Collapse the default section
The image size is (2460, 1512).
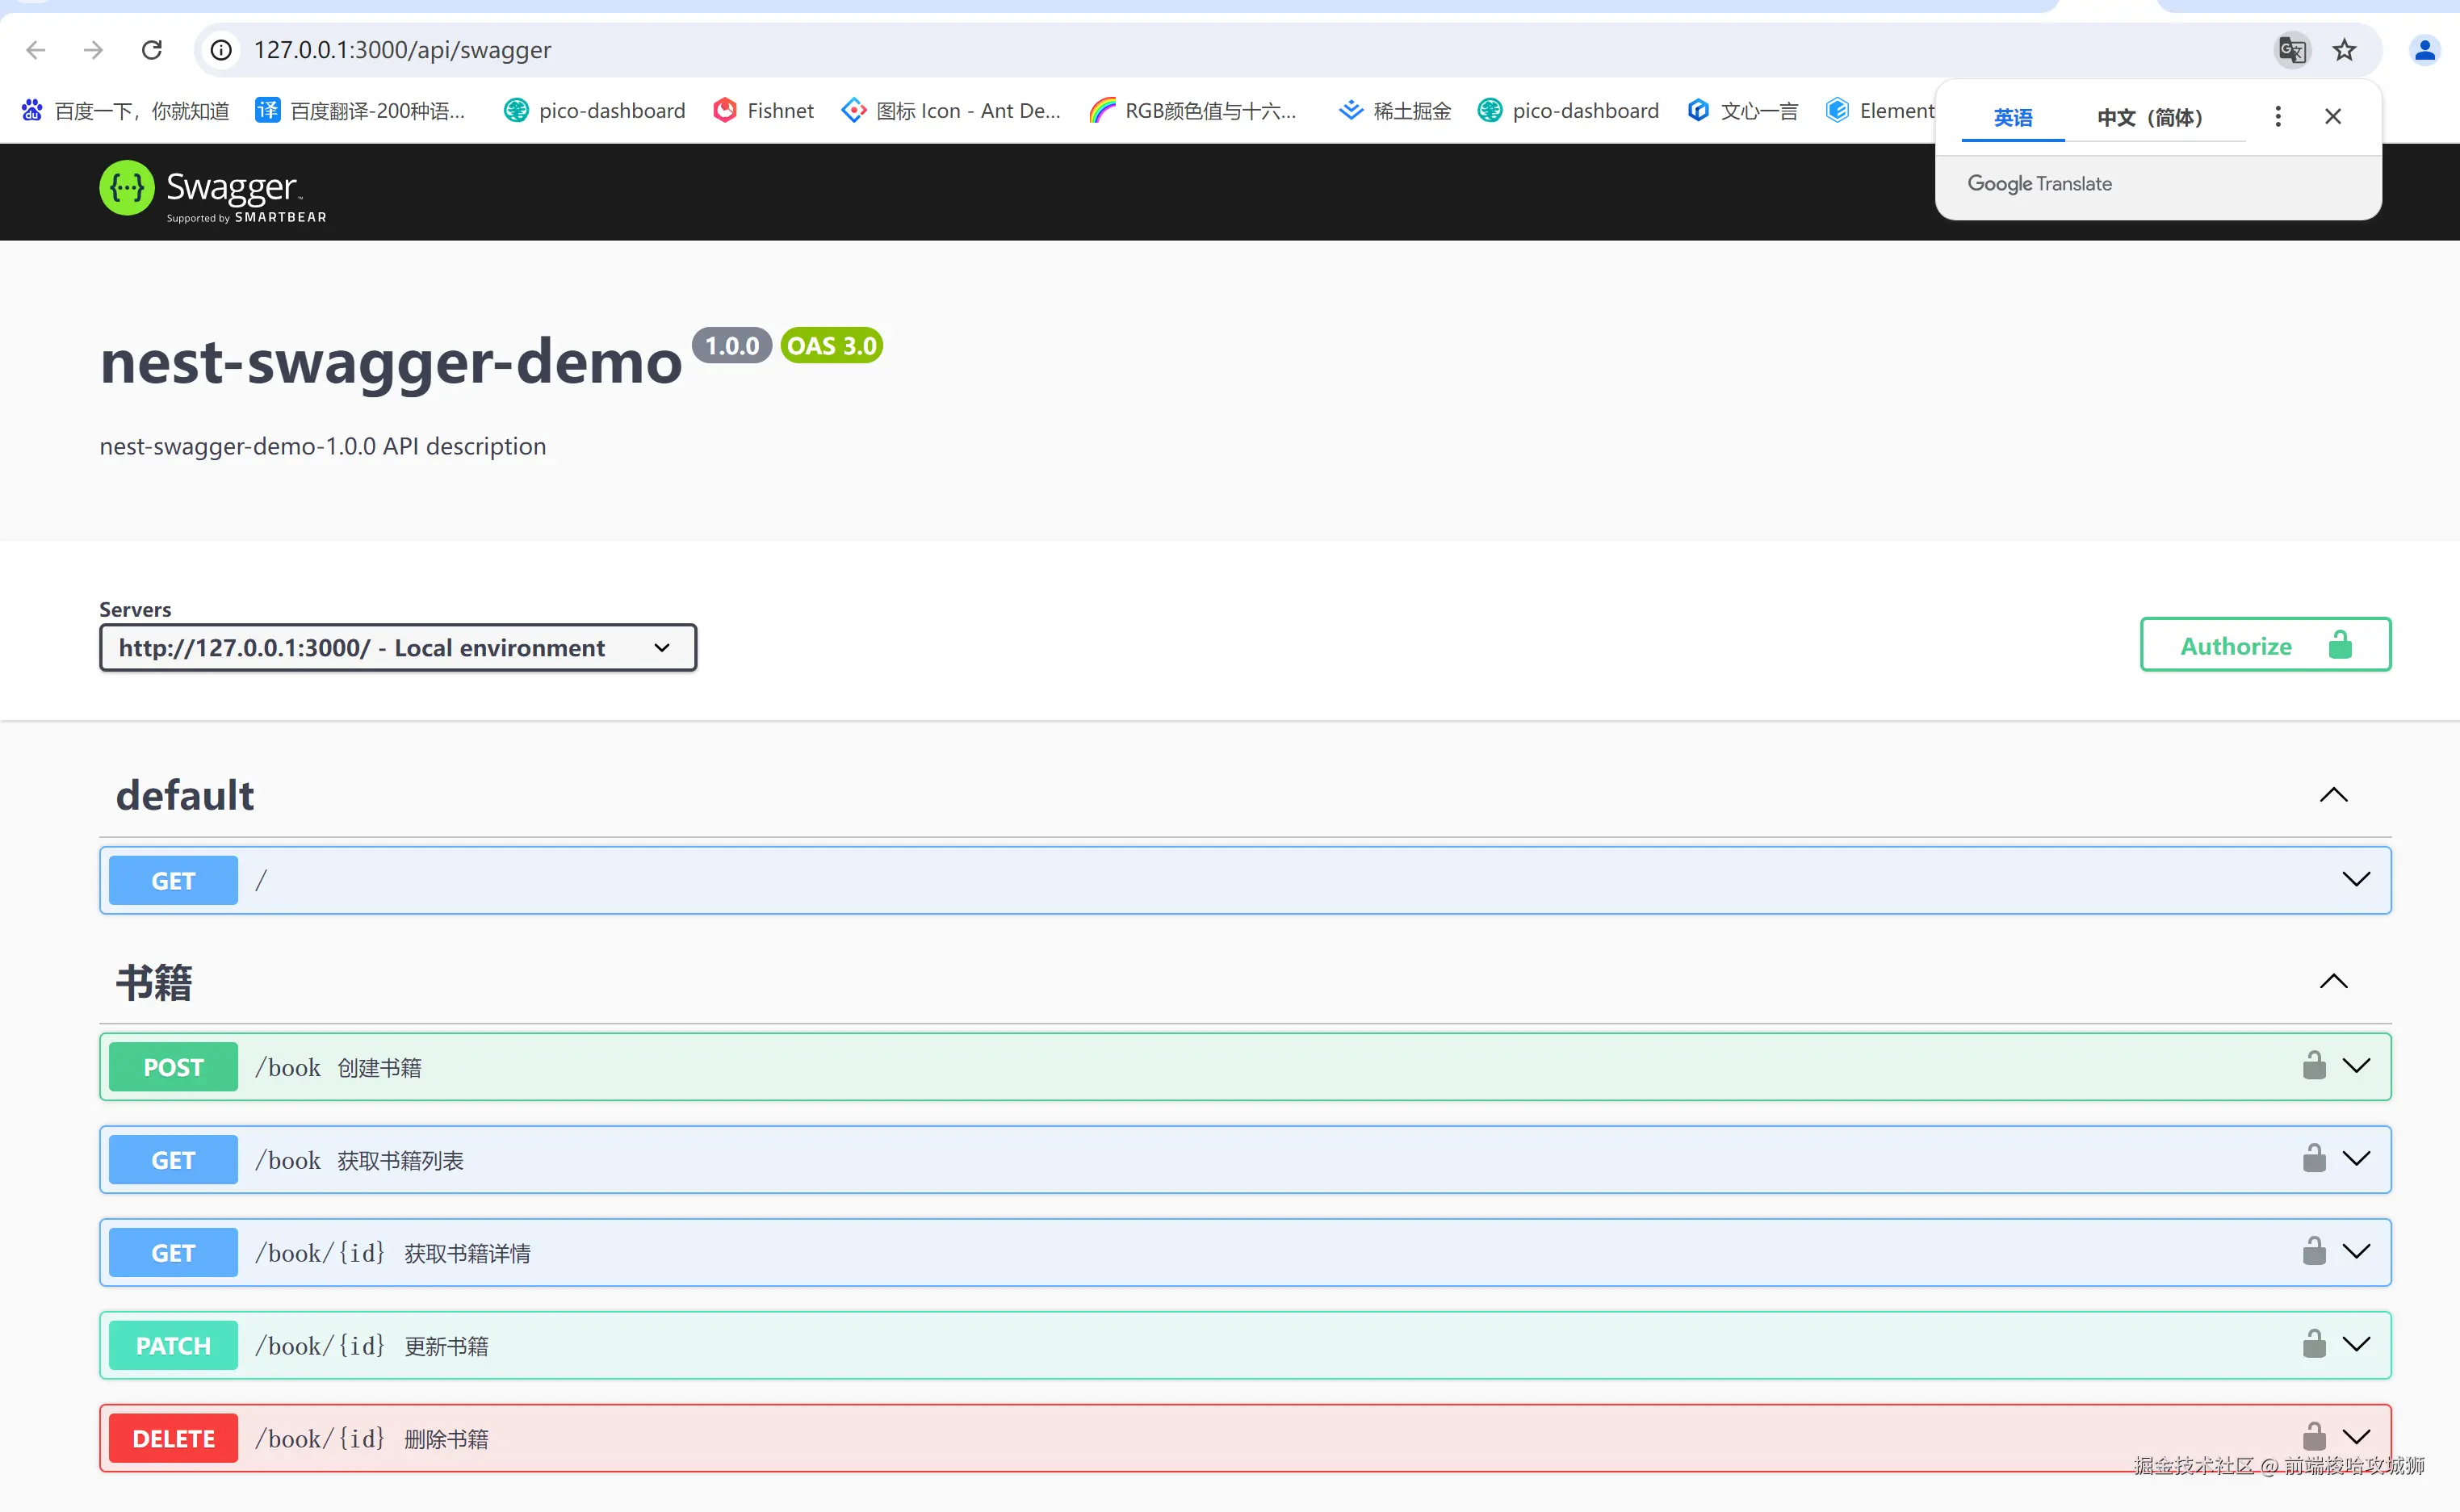(x=2333, y=796)
